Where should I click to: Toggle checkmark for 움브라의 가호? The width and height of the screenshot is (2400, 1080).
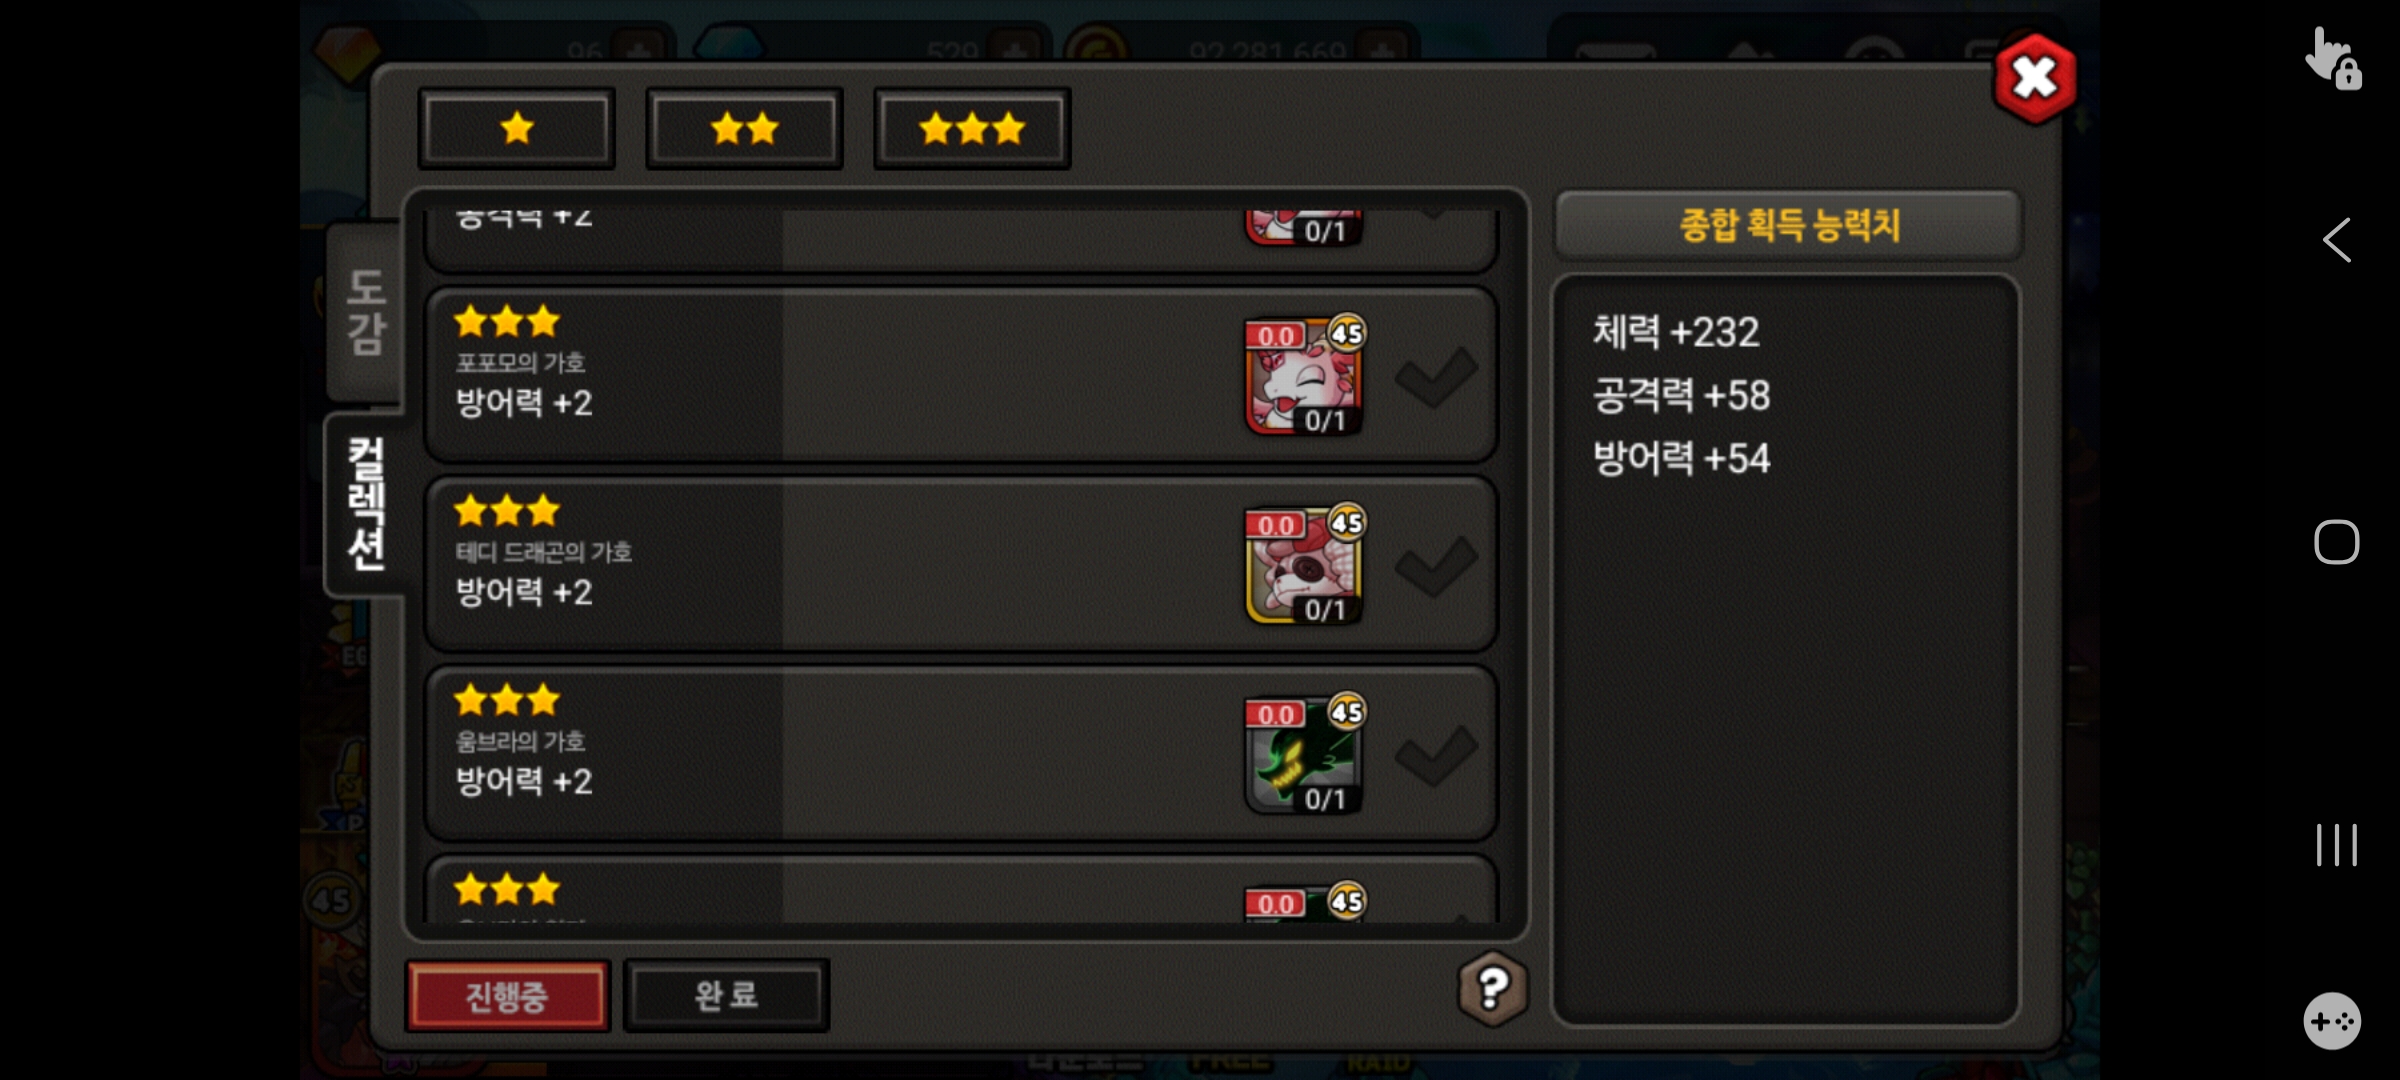click(1436, 755)
